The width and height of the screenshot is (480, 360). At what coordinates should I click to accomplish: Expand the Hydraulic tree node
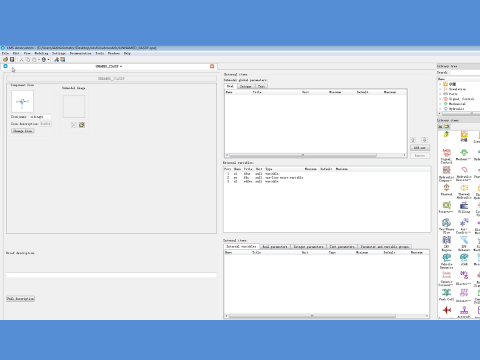(440, 109)
